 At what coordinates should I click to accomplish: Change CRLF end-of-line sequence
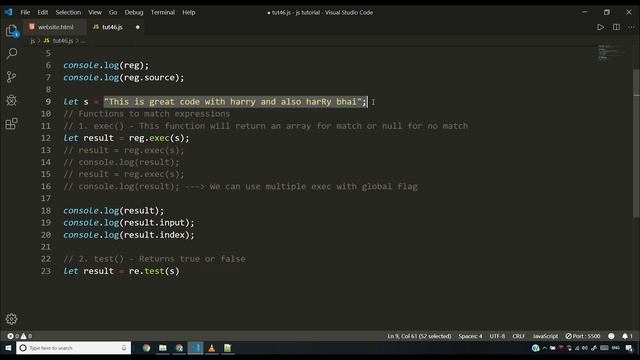click(x=518, y=336)
